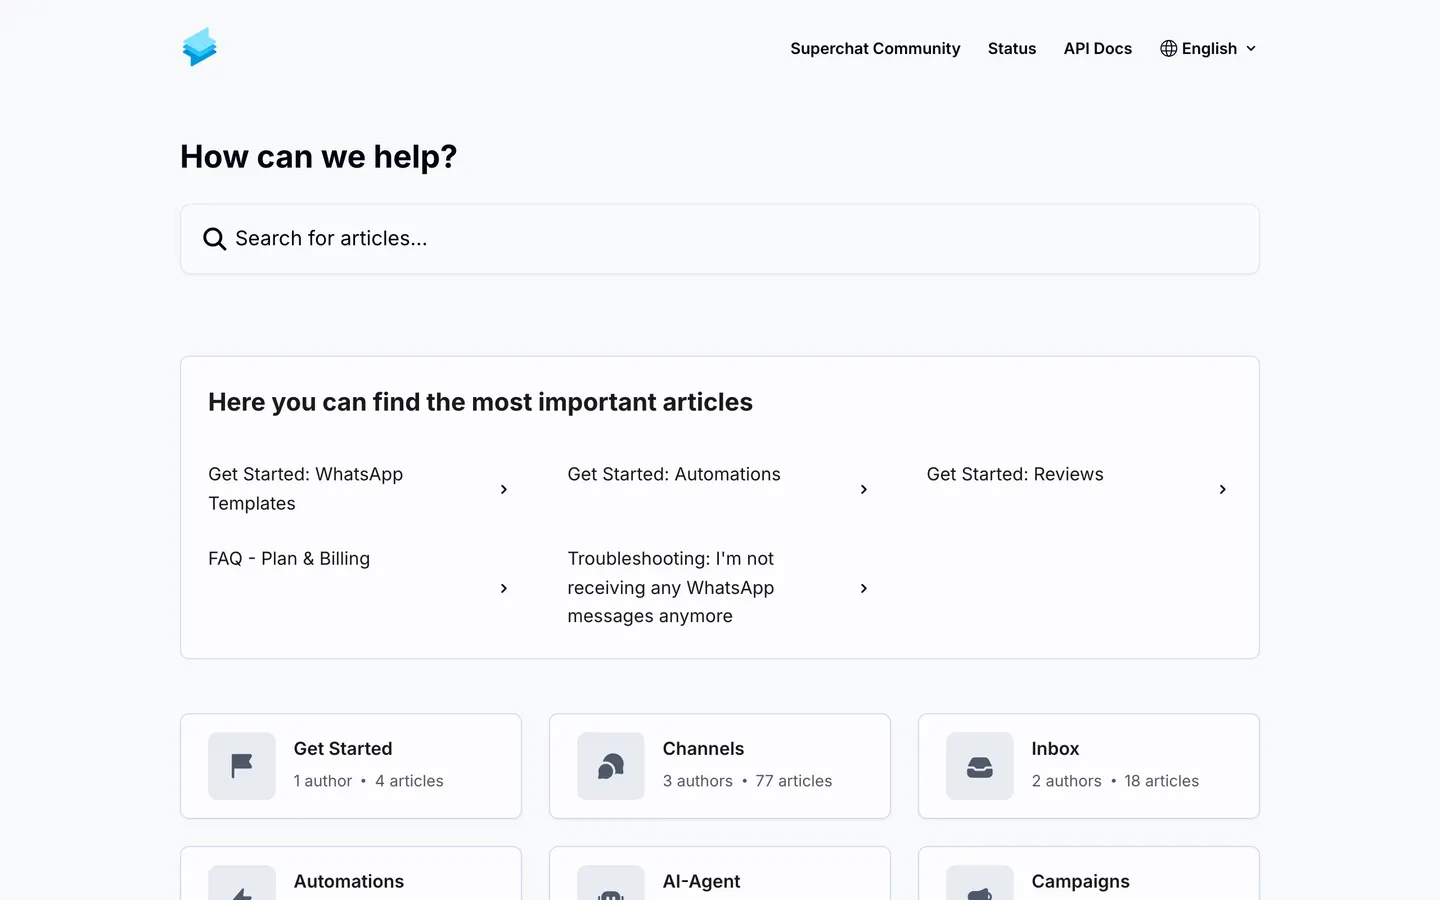Click the '2 authors' text

coord(1067,781)
